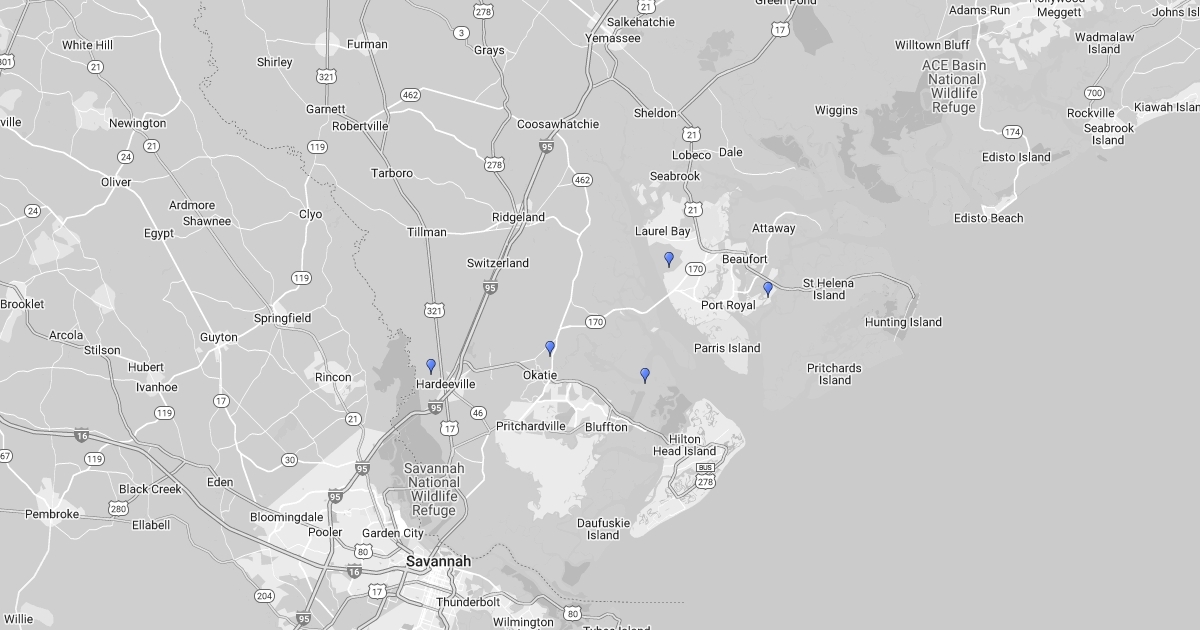Screen dimensions: 1200x630
Task: Click the route 46 shield near Pritchardville
Action: click(478, 413)
